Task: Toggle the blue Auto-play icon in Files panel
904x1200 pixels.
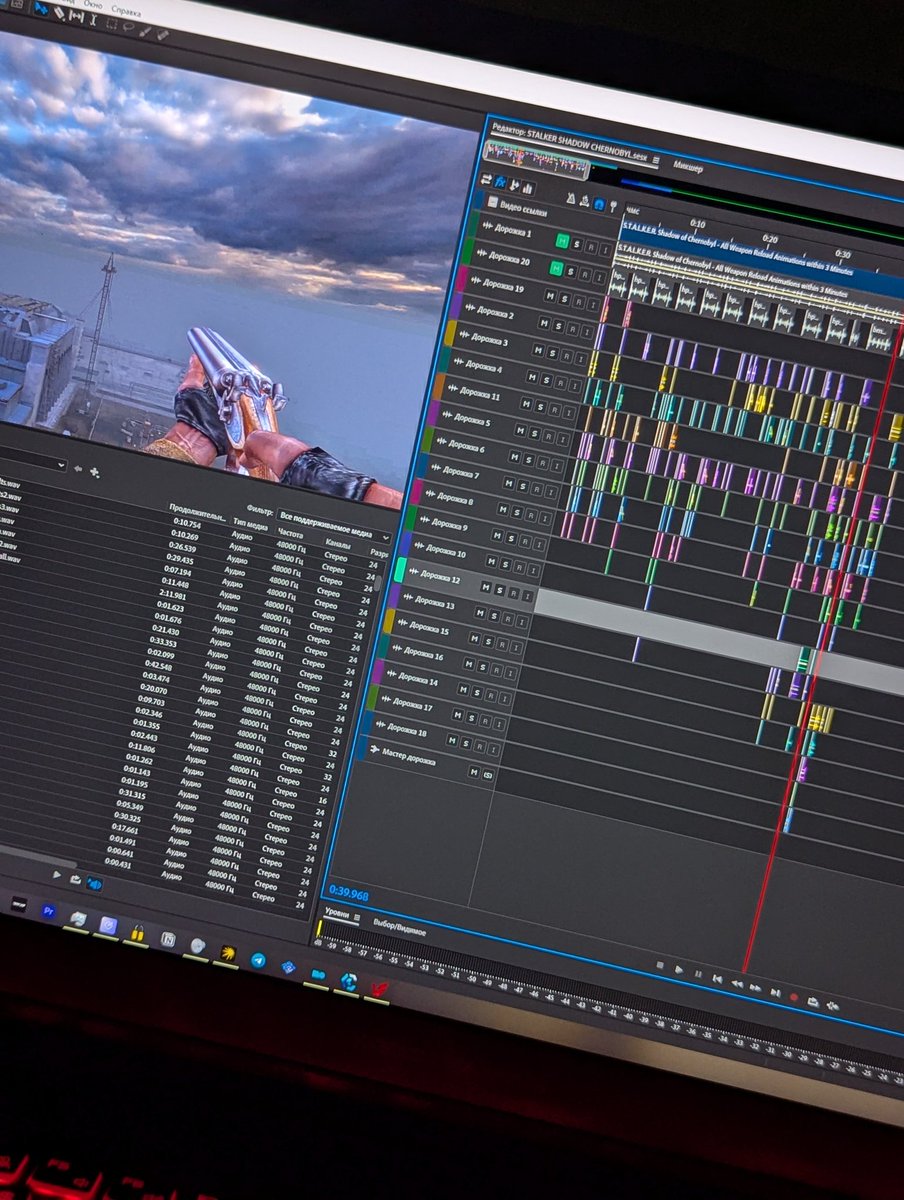Action: pyautogui.click(x=94, y=883)
